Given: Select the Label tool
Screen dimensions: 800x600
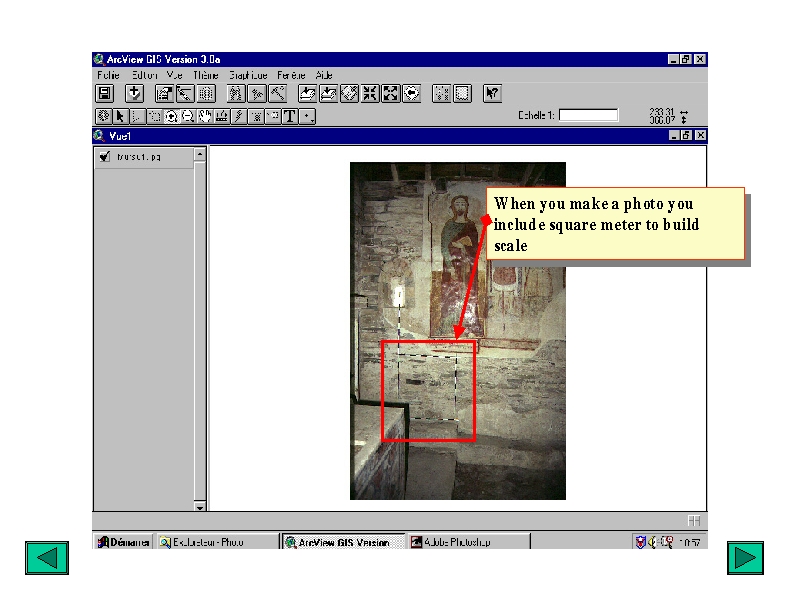Looking at the screenshot, I should click(x=273, y=116).
